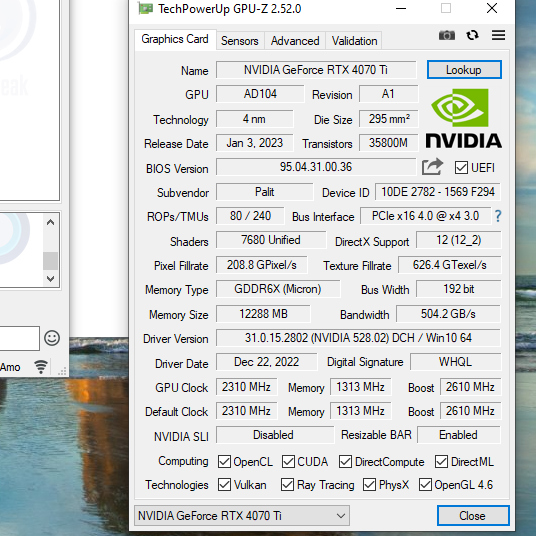Click the Technology value 4 nm
This screenshot has width=536, height=536.
(254, 119)
